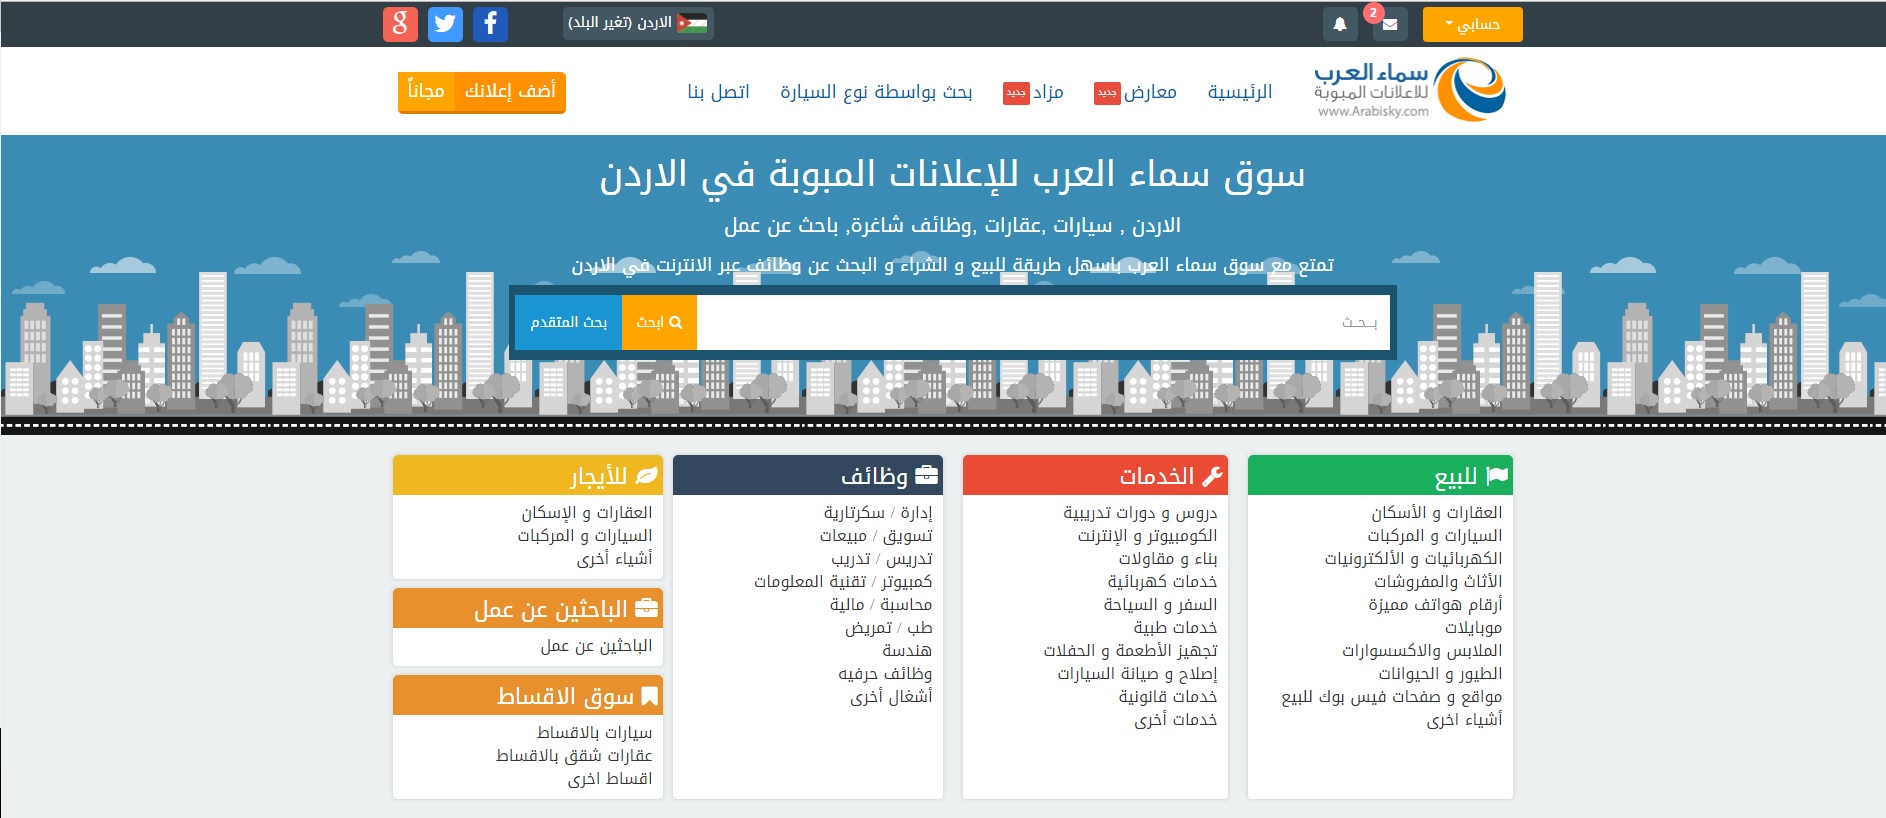Open كمبيوتر jobs link
The height and width of the screenshot is (818, 1886).
coord(907,582)
